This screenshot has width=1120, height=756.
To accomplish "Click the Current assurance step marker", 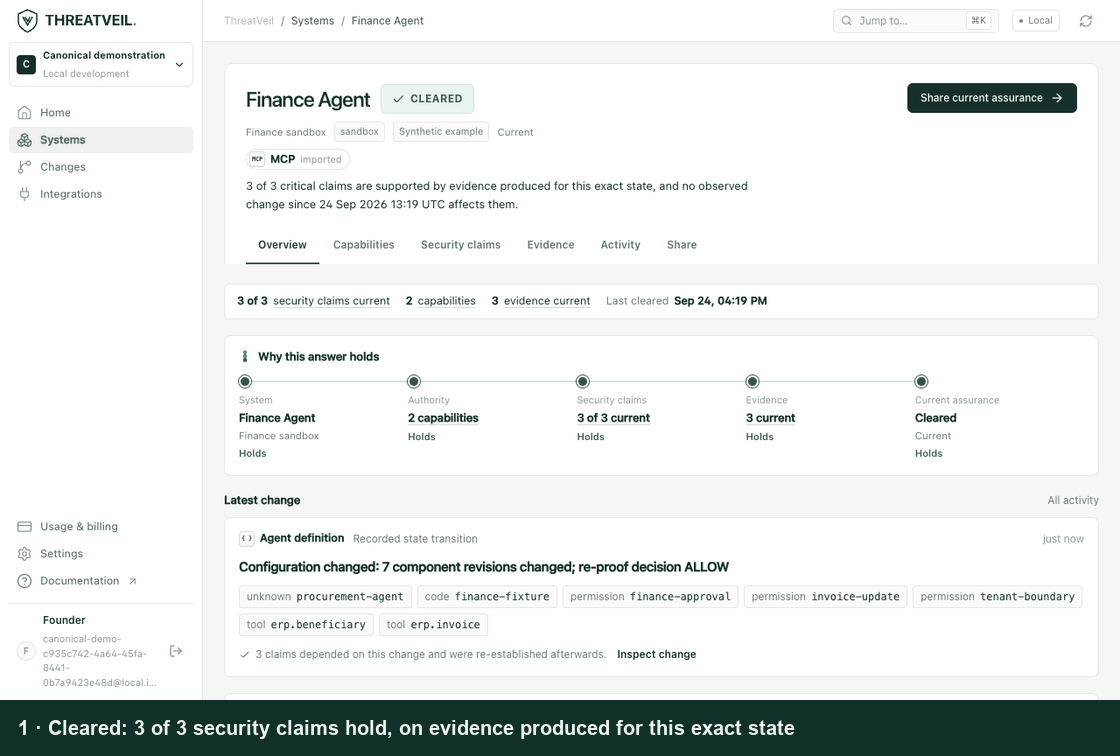I will [921, 382].
